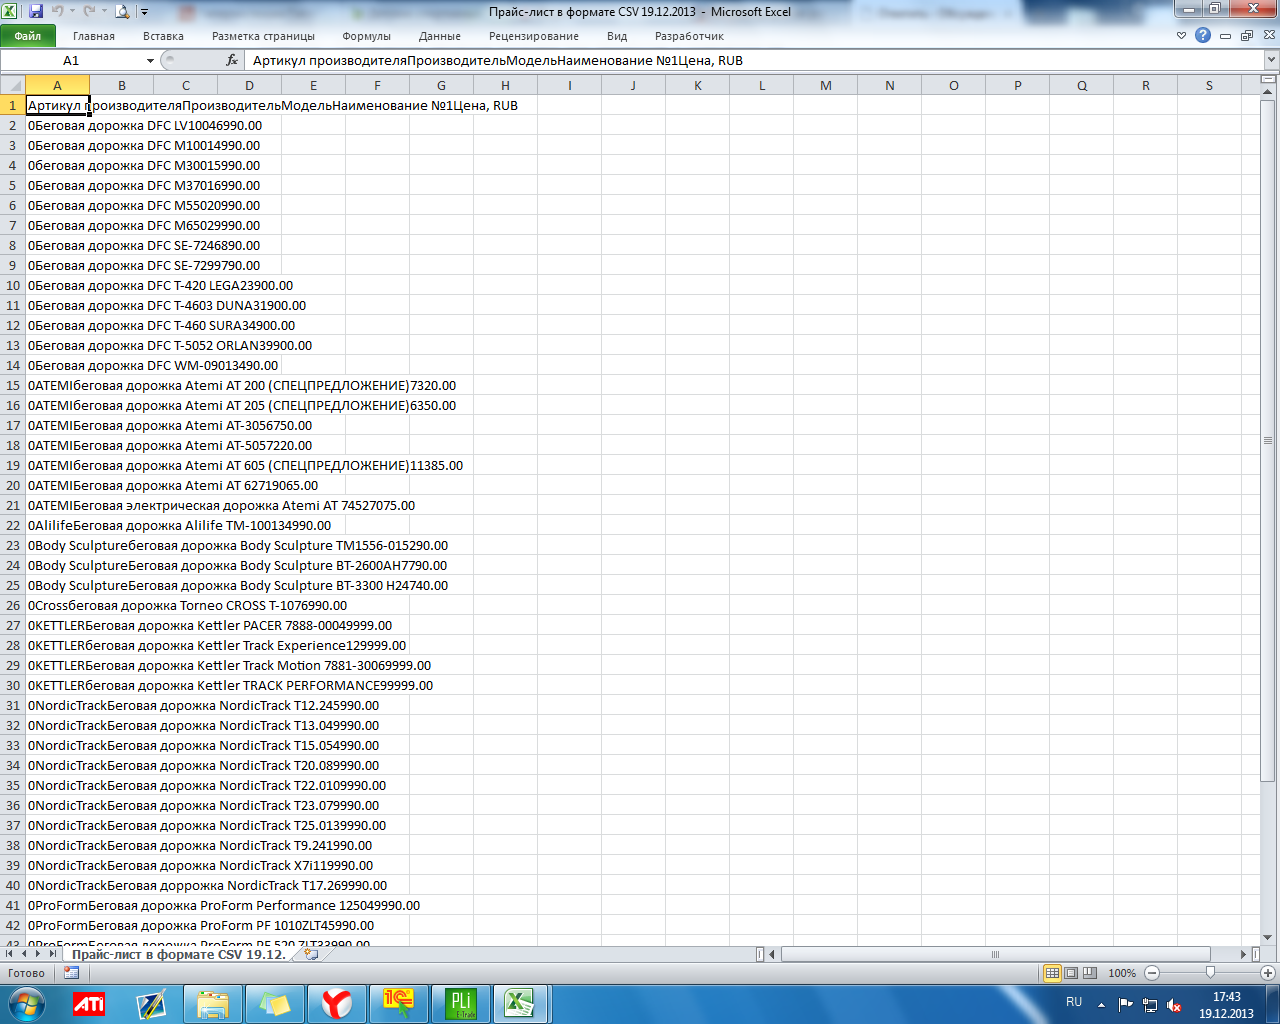The image size is (1280, 1024).
Task: Open the Формулы ribbon tab
Action: 366,36
